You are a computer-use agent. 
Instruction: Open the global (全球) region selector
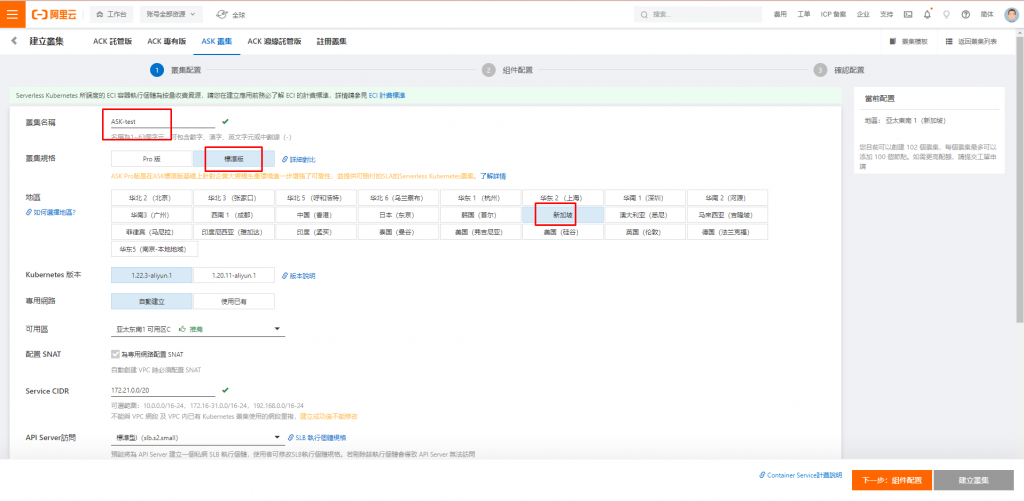click(x=231, y=14)
